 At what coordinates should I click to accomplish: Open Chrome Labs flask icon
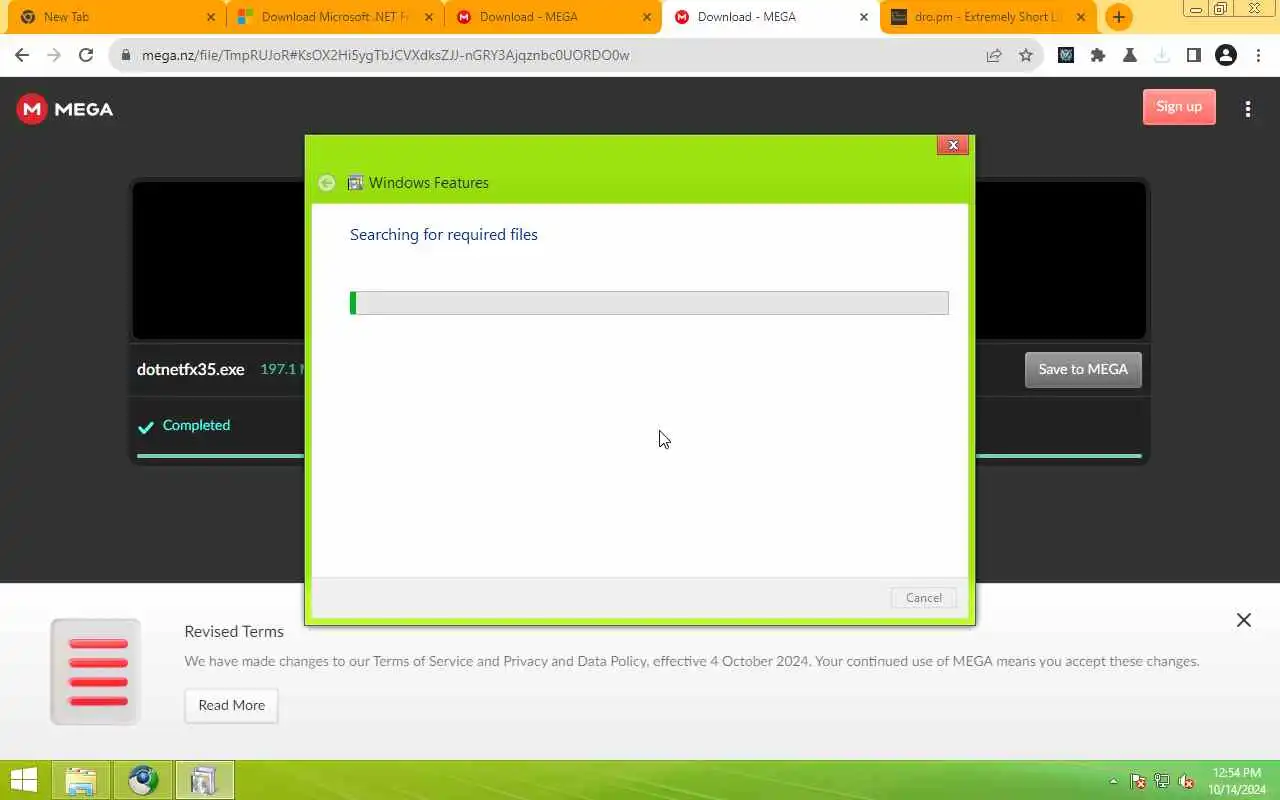tap(1130, 56)
